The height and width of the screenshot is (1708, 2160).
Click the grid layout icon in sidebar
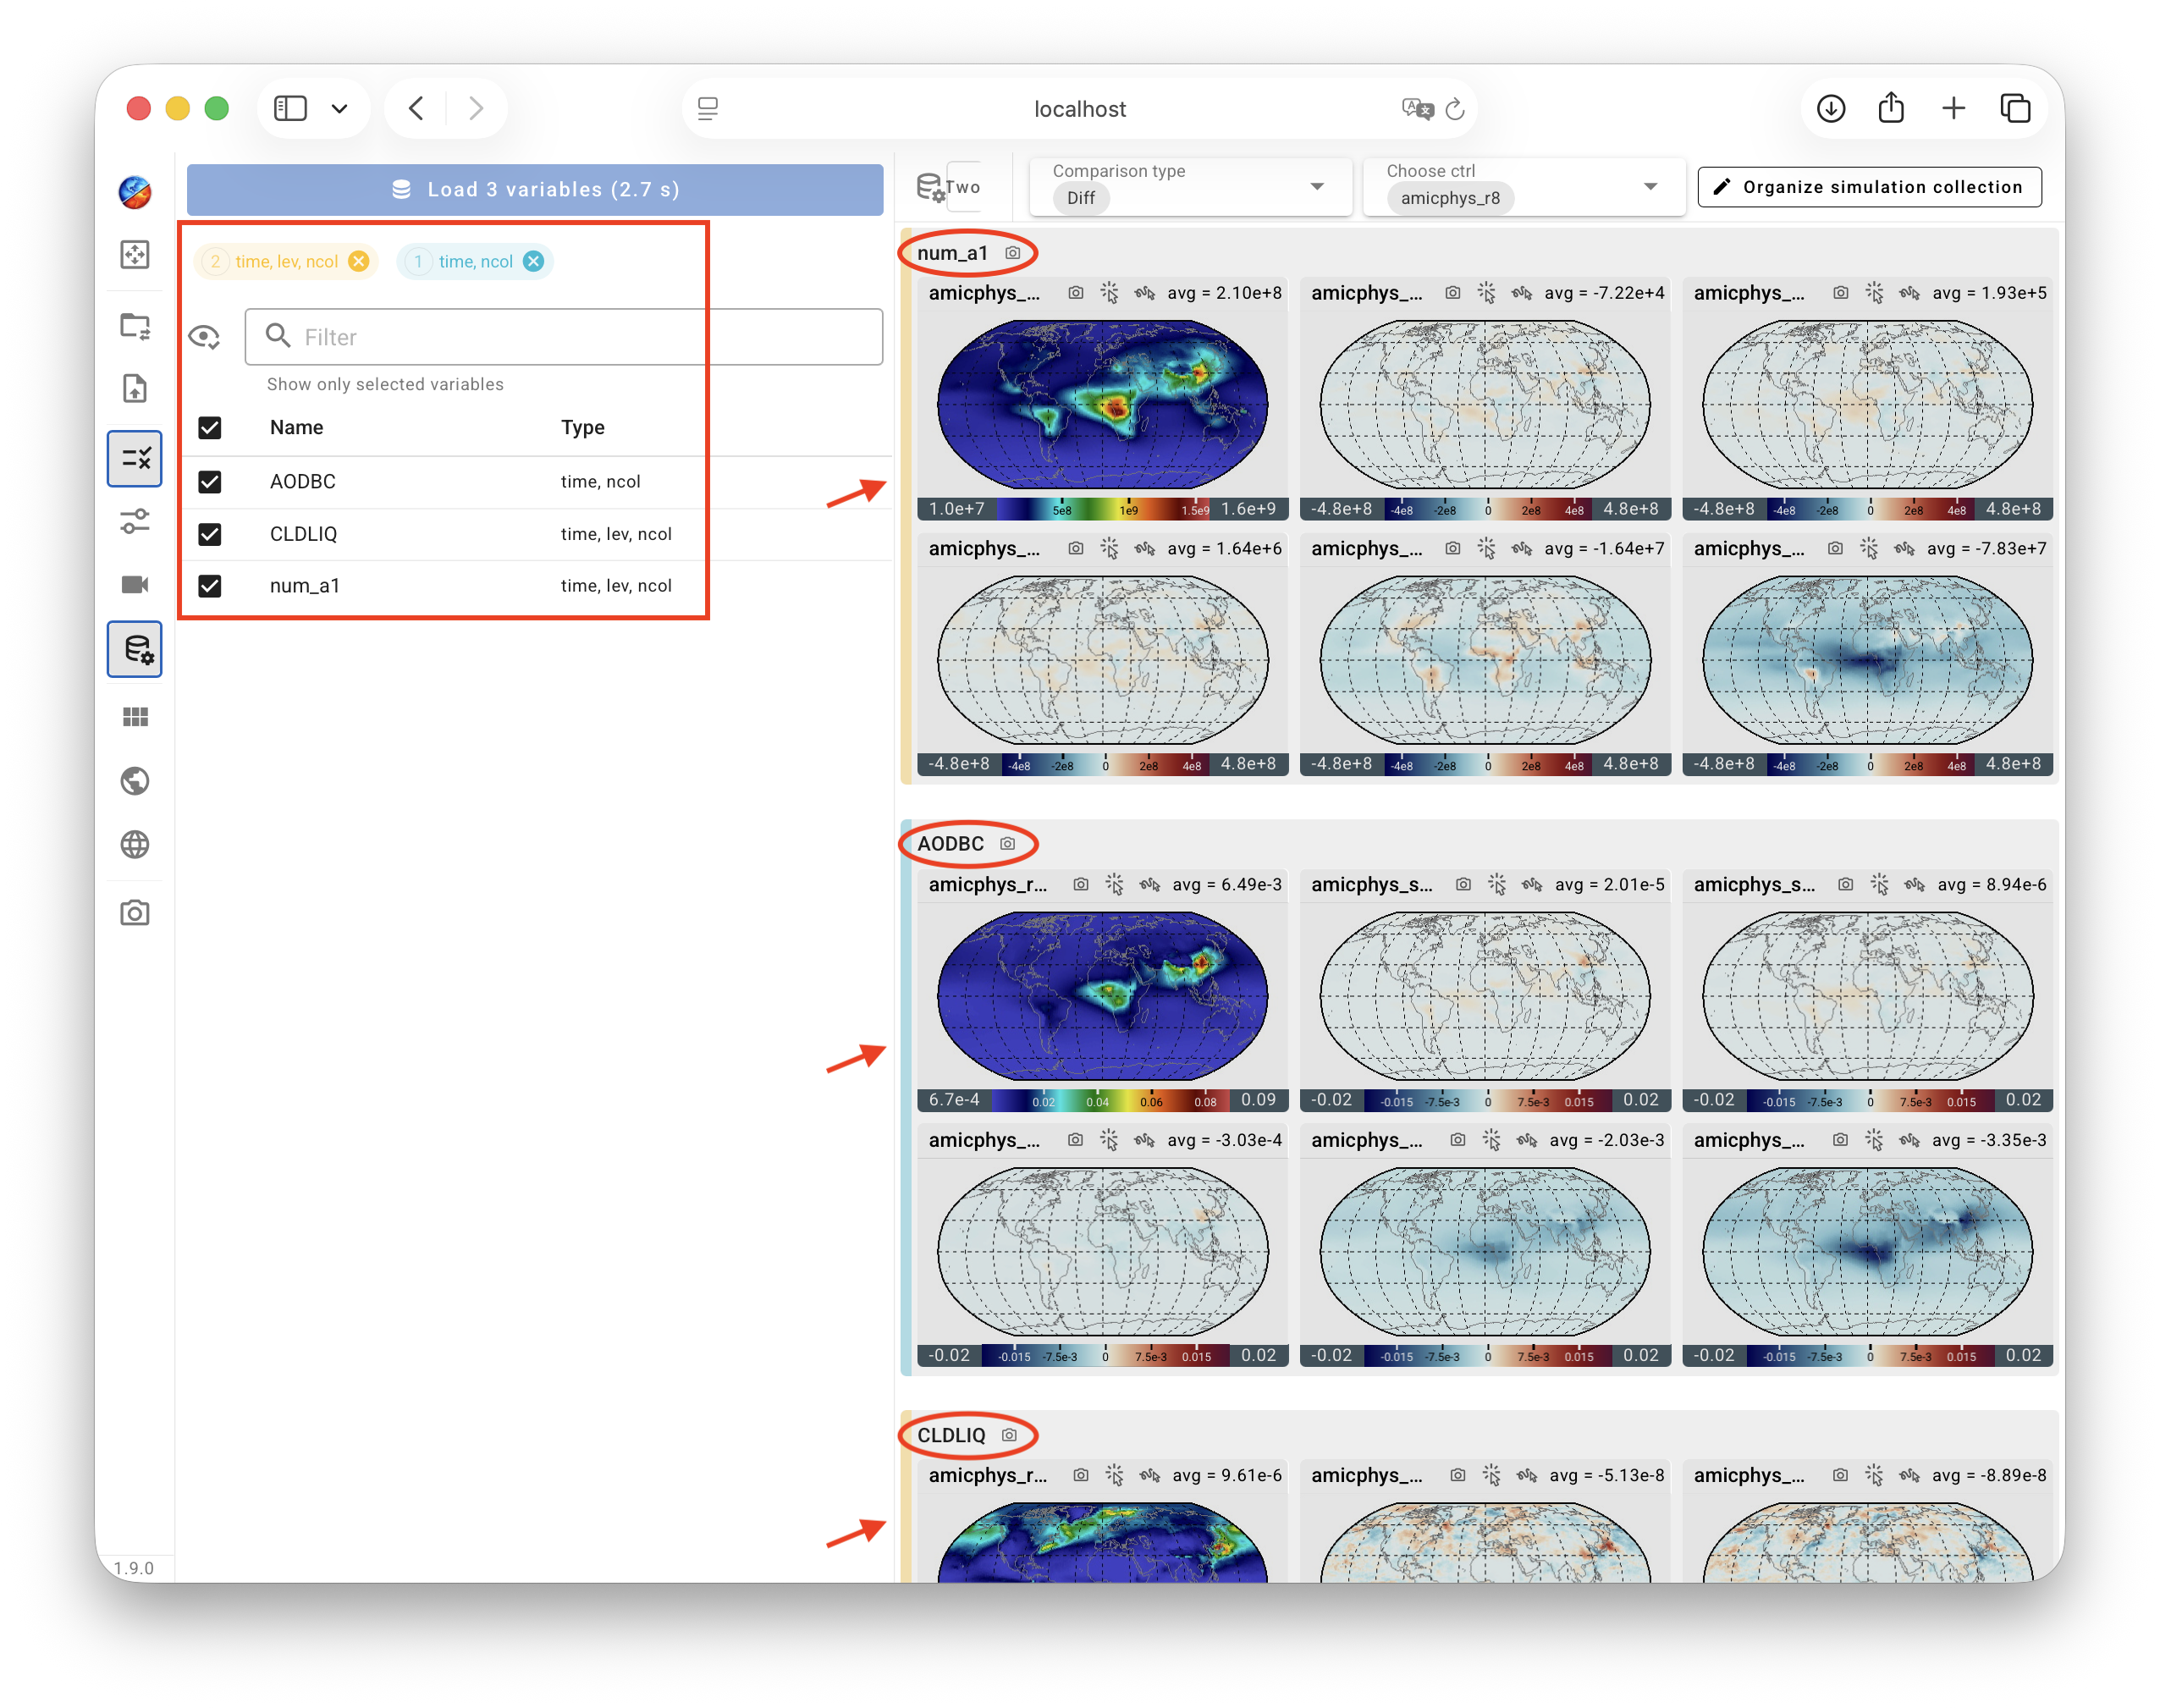pos(135,717)
